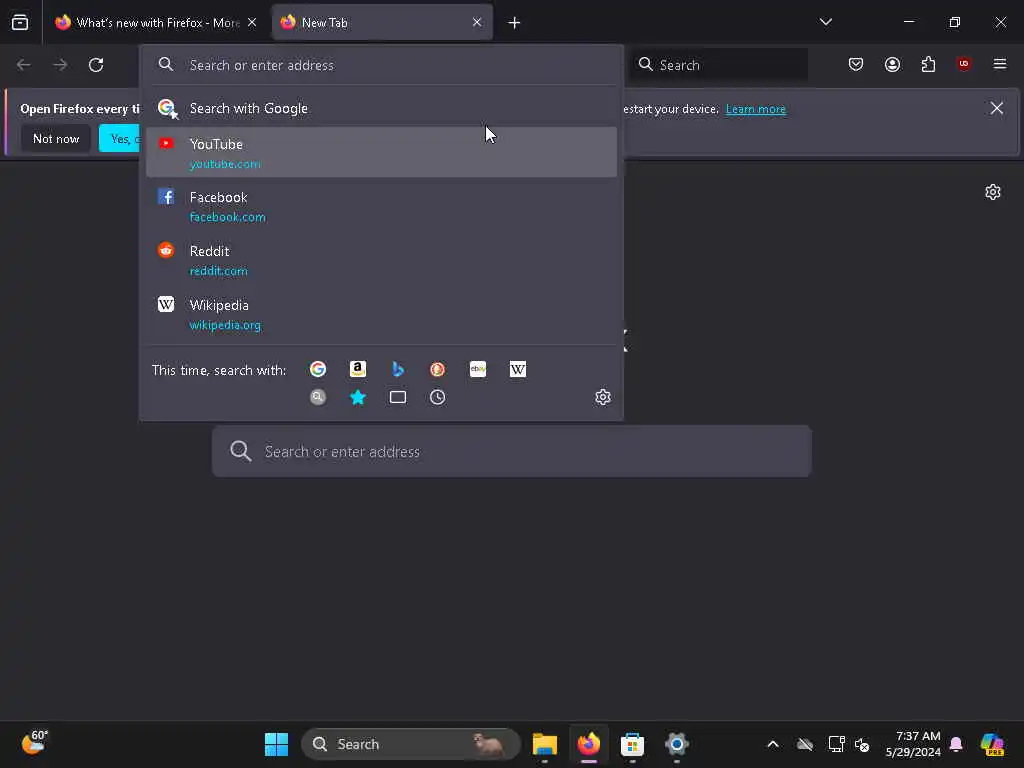Open the Firefox View tab icon

pos(20,22)
